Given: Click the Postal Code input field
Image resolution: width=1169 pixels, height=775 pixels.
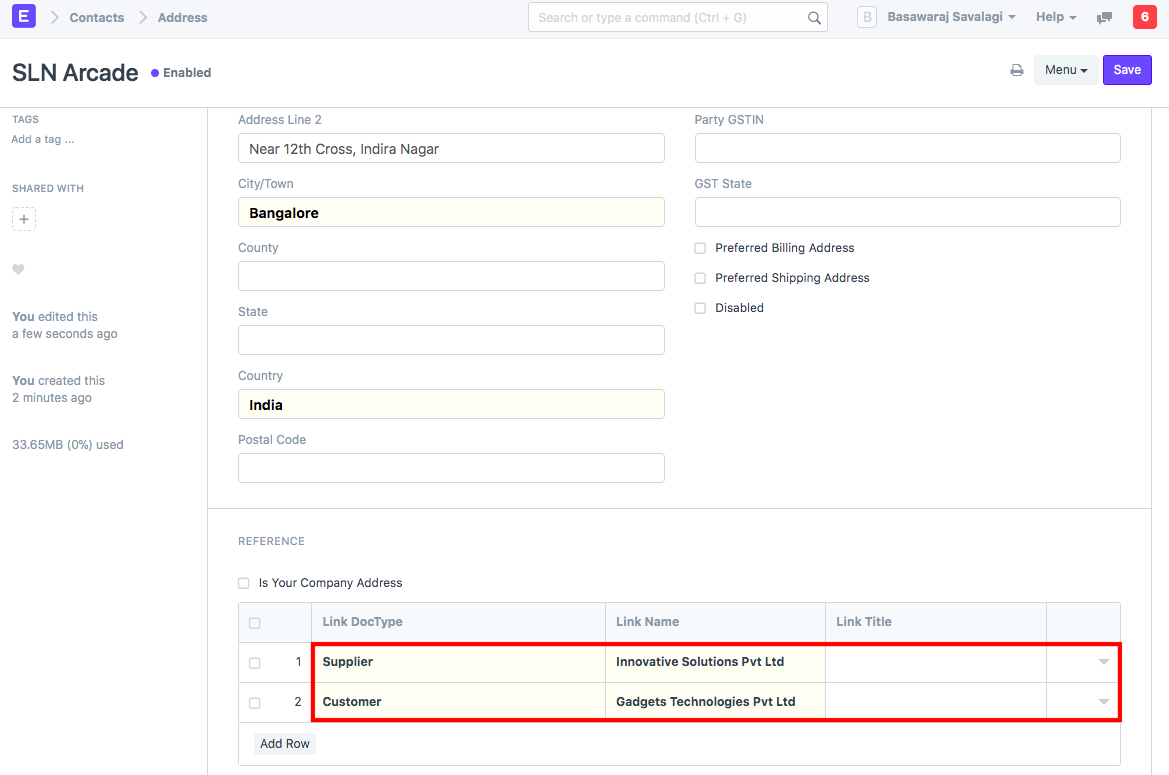Looking at the screenshot, I should (451, 468).
